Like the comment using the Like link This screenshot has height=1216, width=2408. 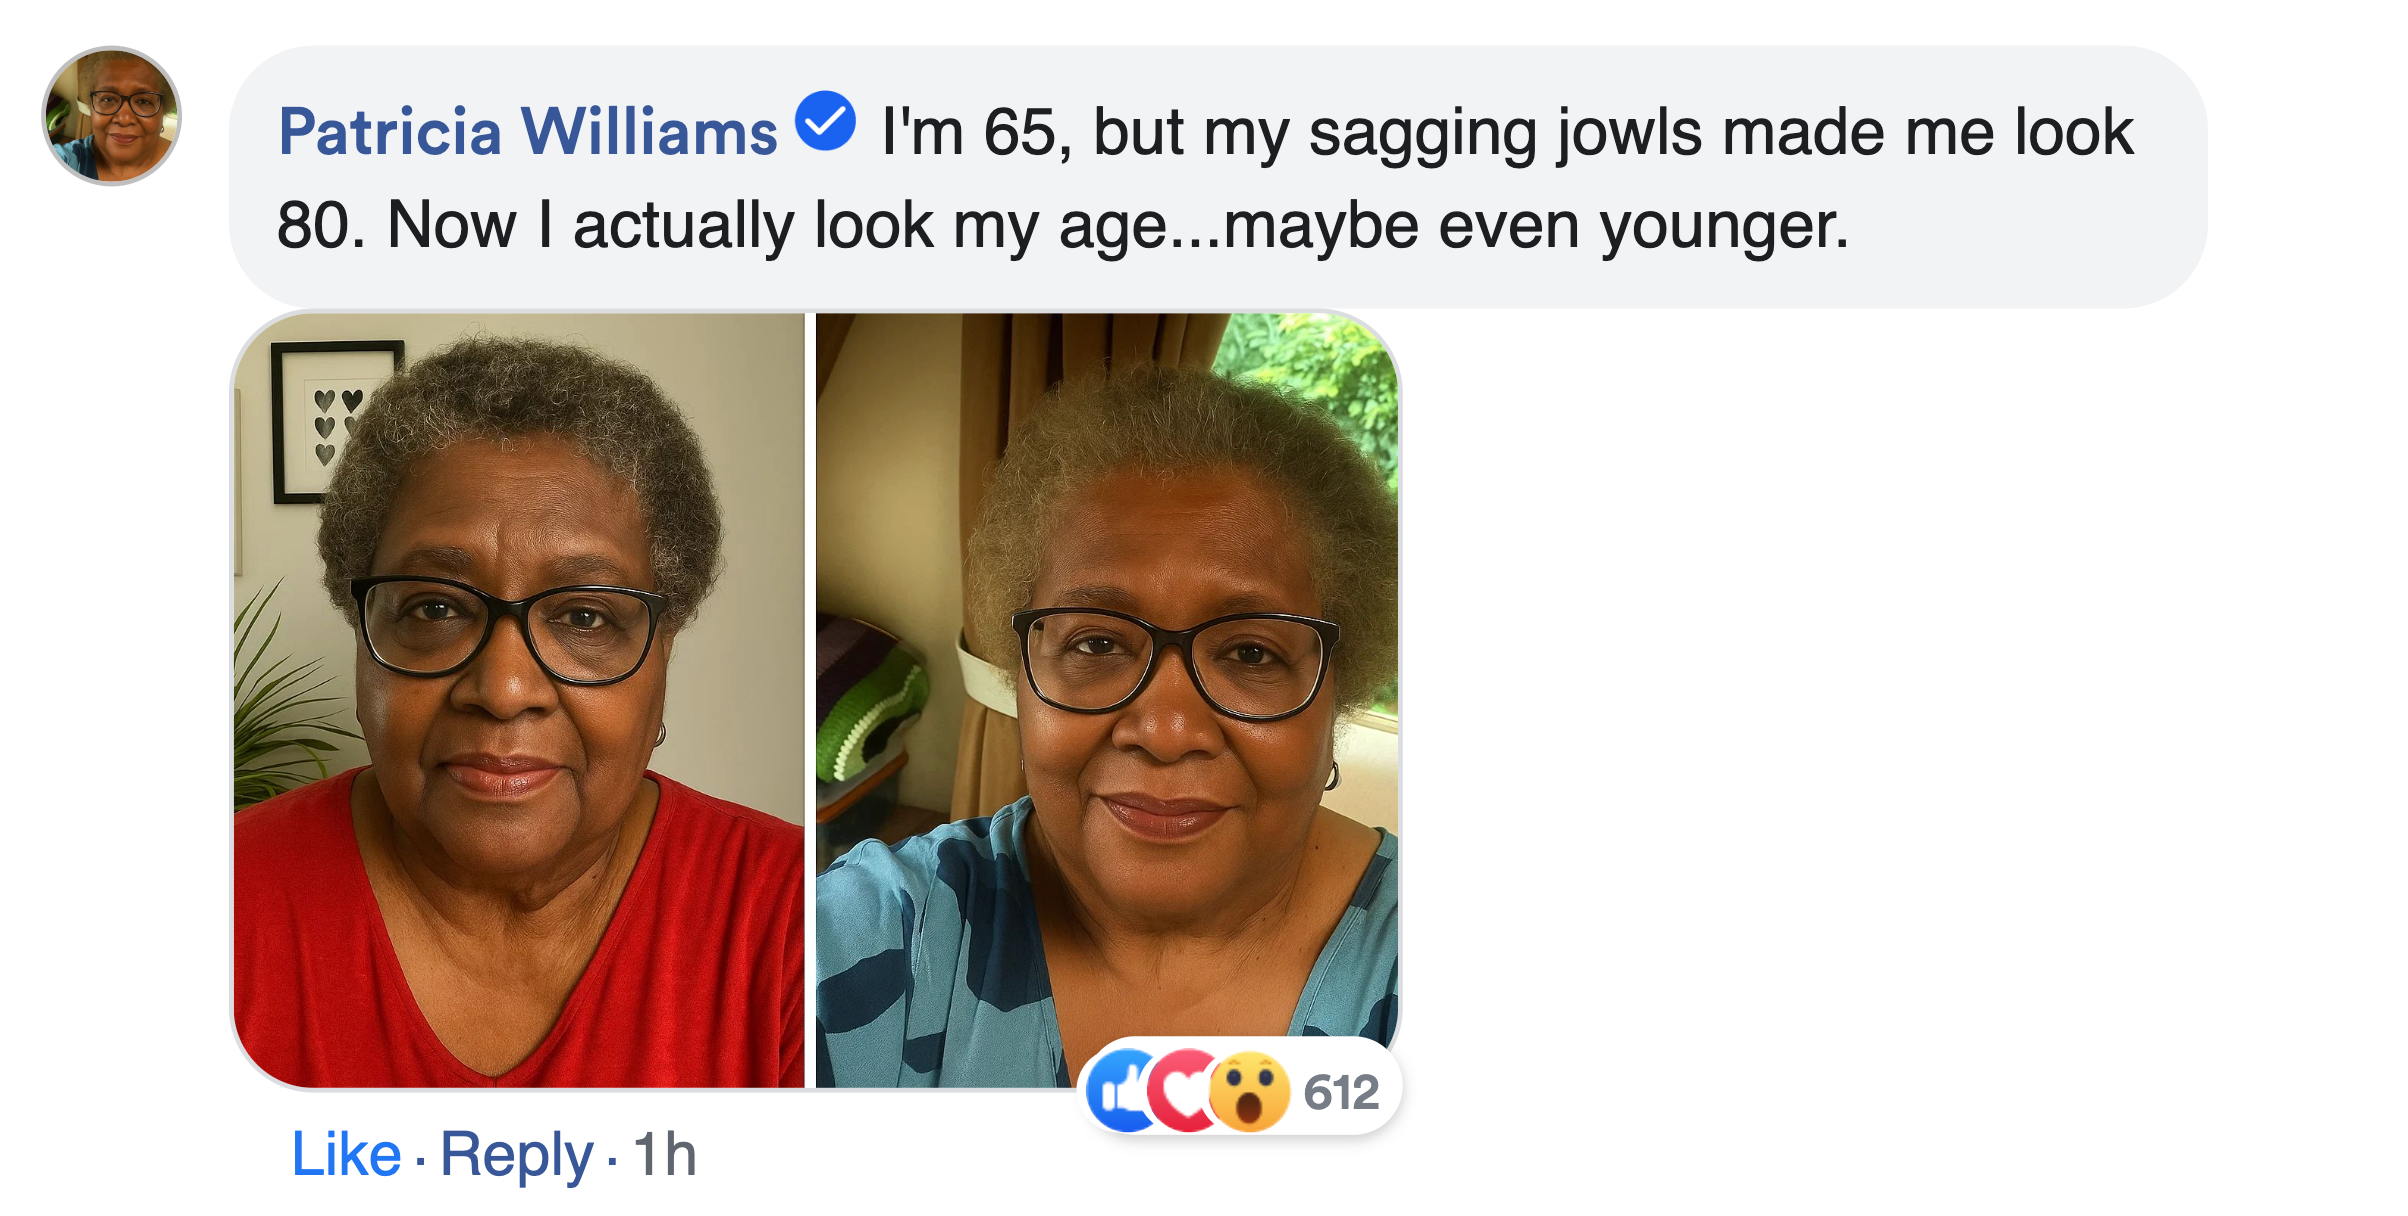[345, 1155]
